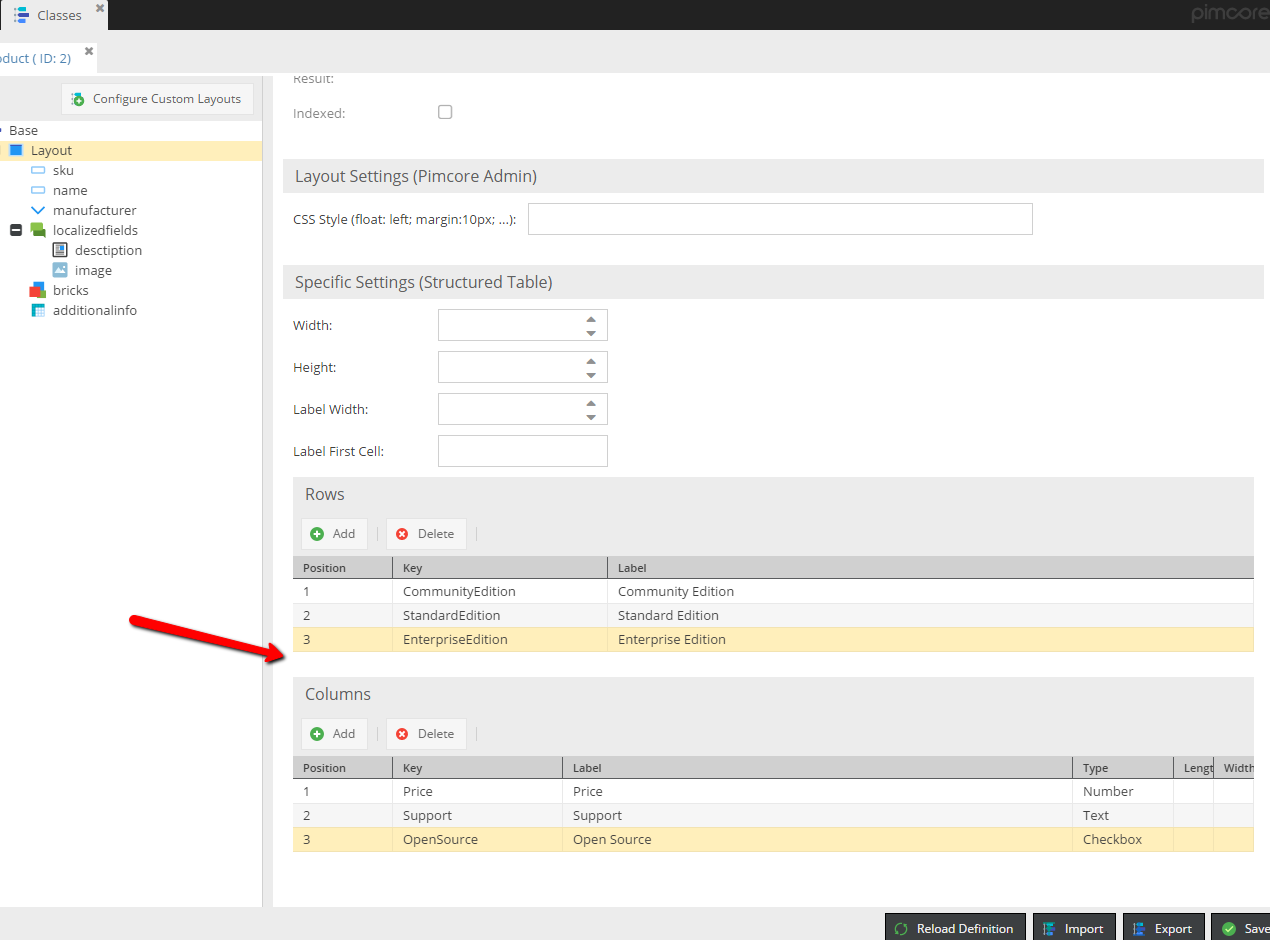
Task: Click the manufacturer select field icon
Action: pos(38,210)
